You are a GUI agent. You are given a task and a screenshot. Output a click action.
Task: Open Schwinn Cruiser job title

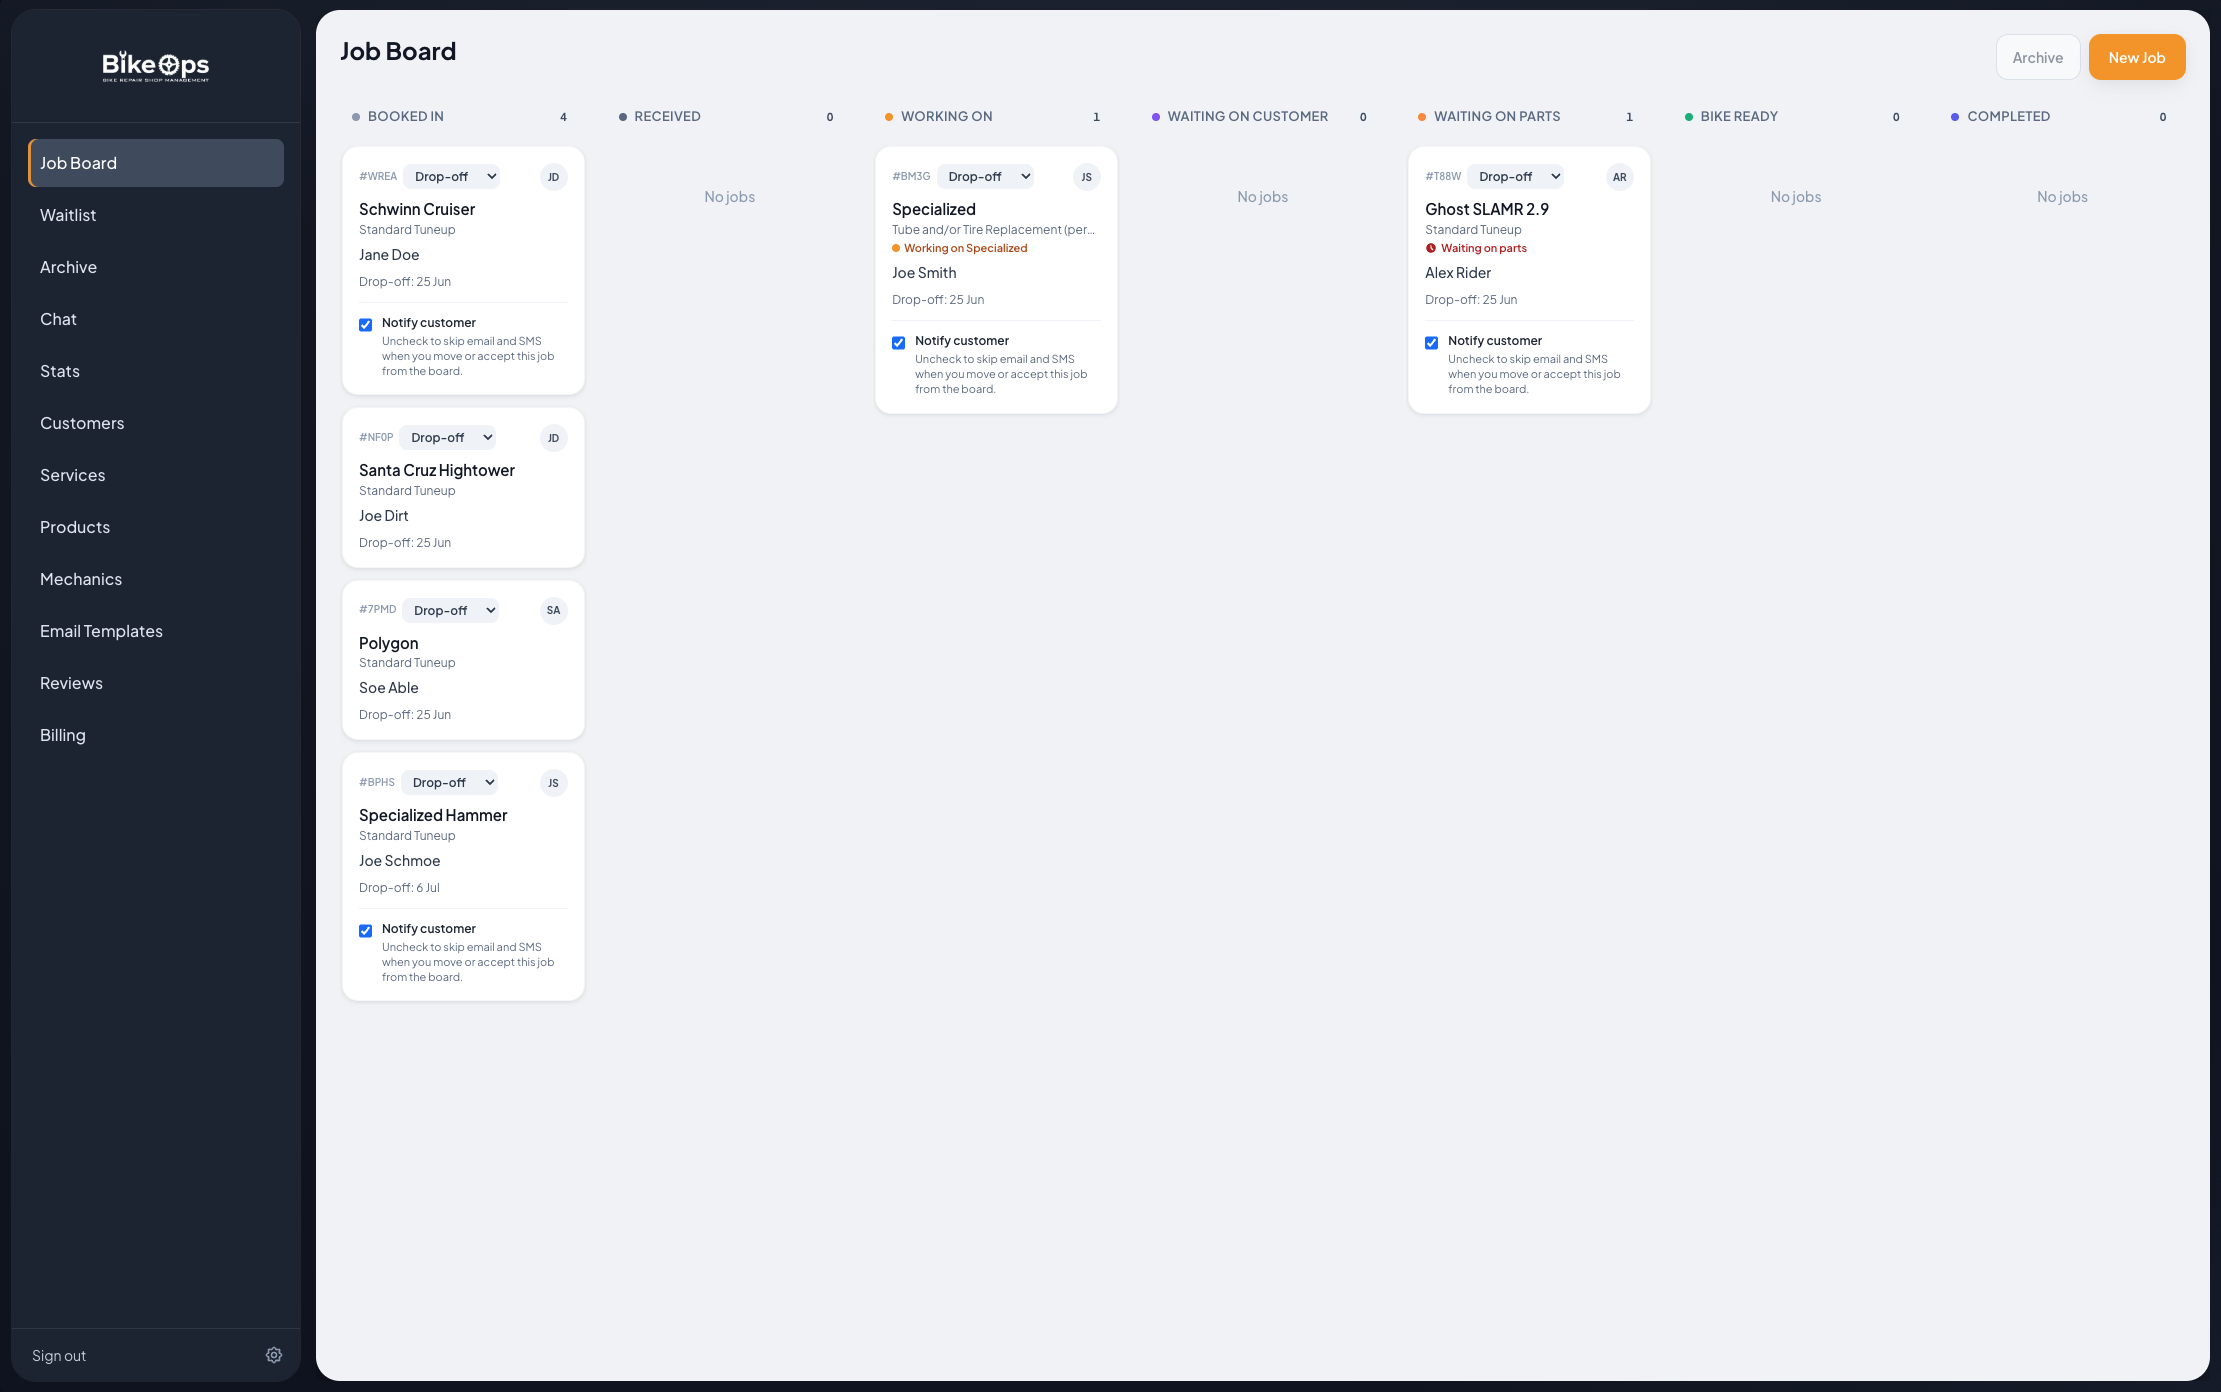click(417, 209)
